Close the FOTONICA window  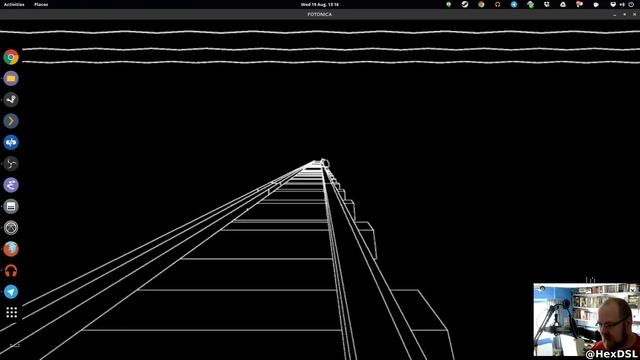pyautogui.click(x=634, y=14)
